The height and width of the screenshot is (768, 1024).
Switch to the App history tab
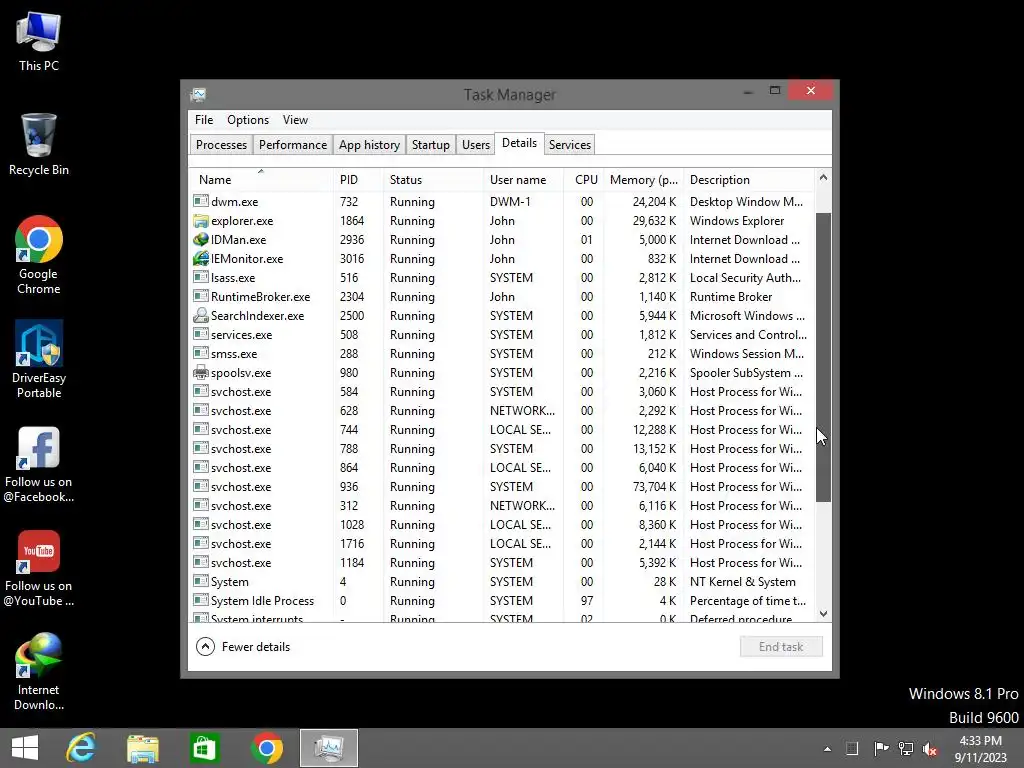click(369, 145)
